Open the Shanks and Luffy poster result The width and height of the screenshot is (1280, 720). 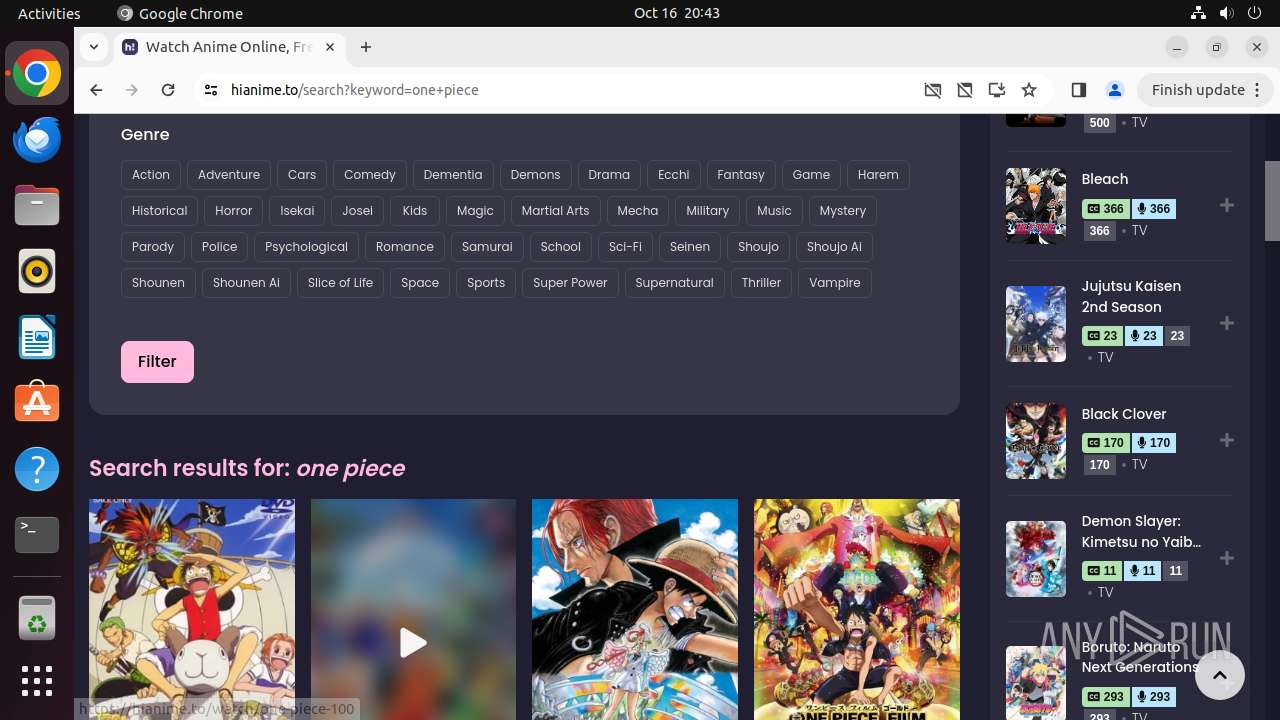(635, 609)
